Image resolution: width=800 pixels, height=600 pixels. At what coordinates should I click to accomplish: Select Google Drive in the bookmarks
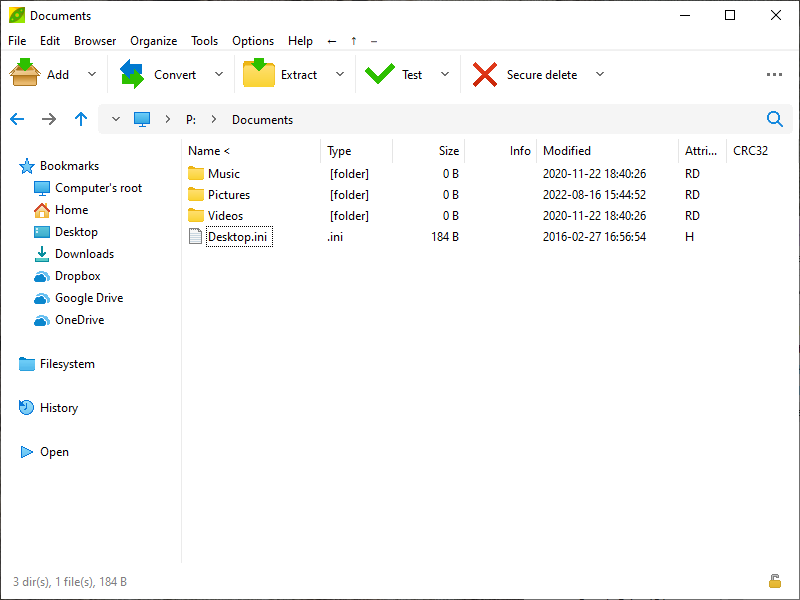[x=88, y=298]
